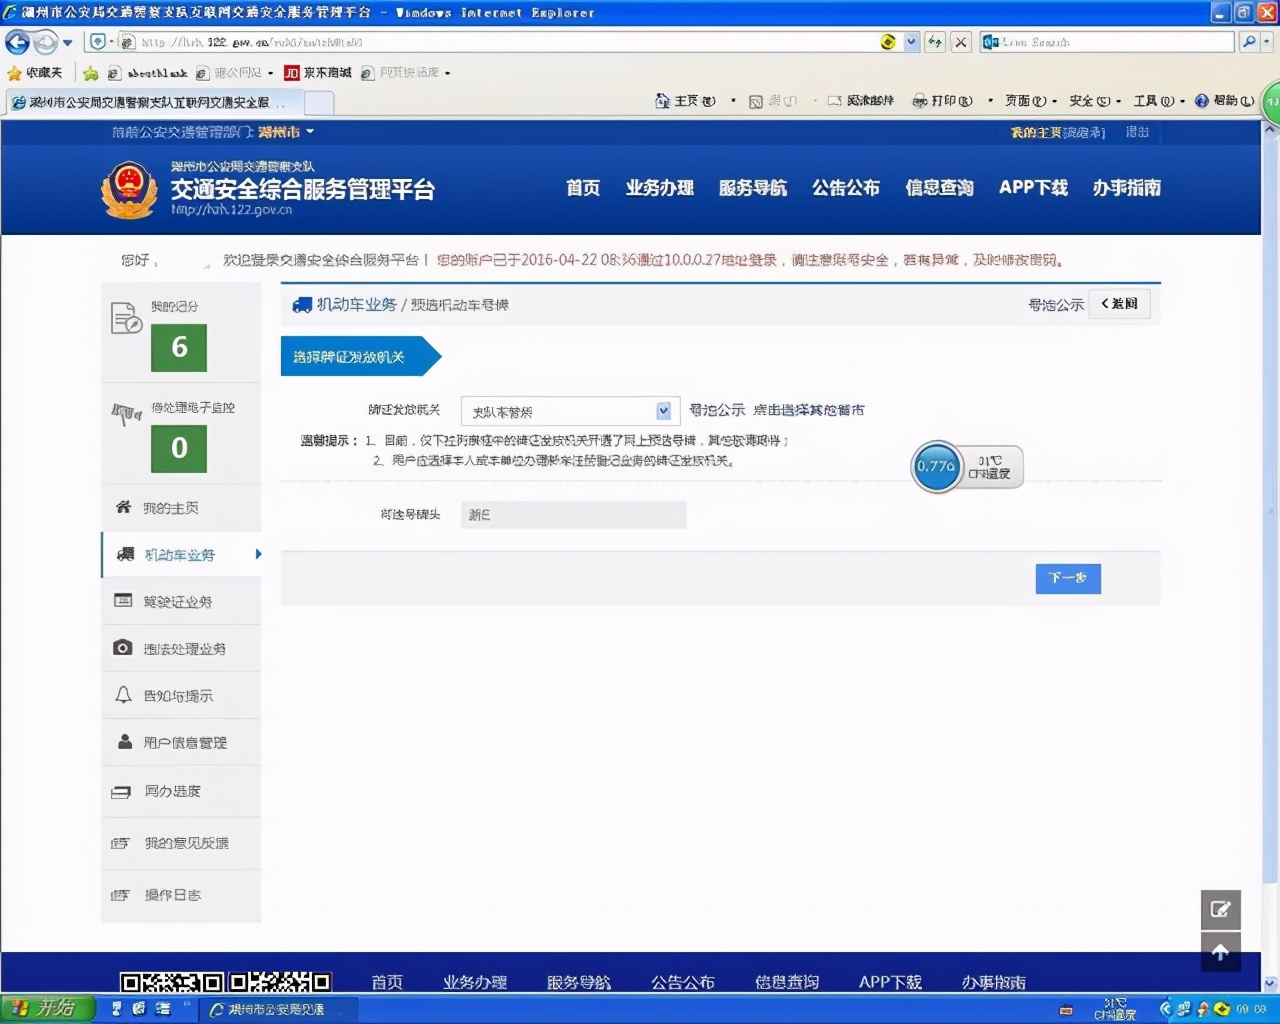This screenshot has height=1024, width=1280.
Task: Click the 点击选择其他省市 link
Action: coord(809,411)
